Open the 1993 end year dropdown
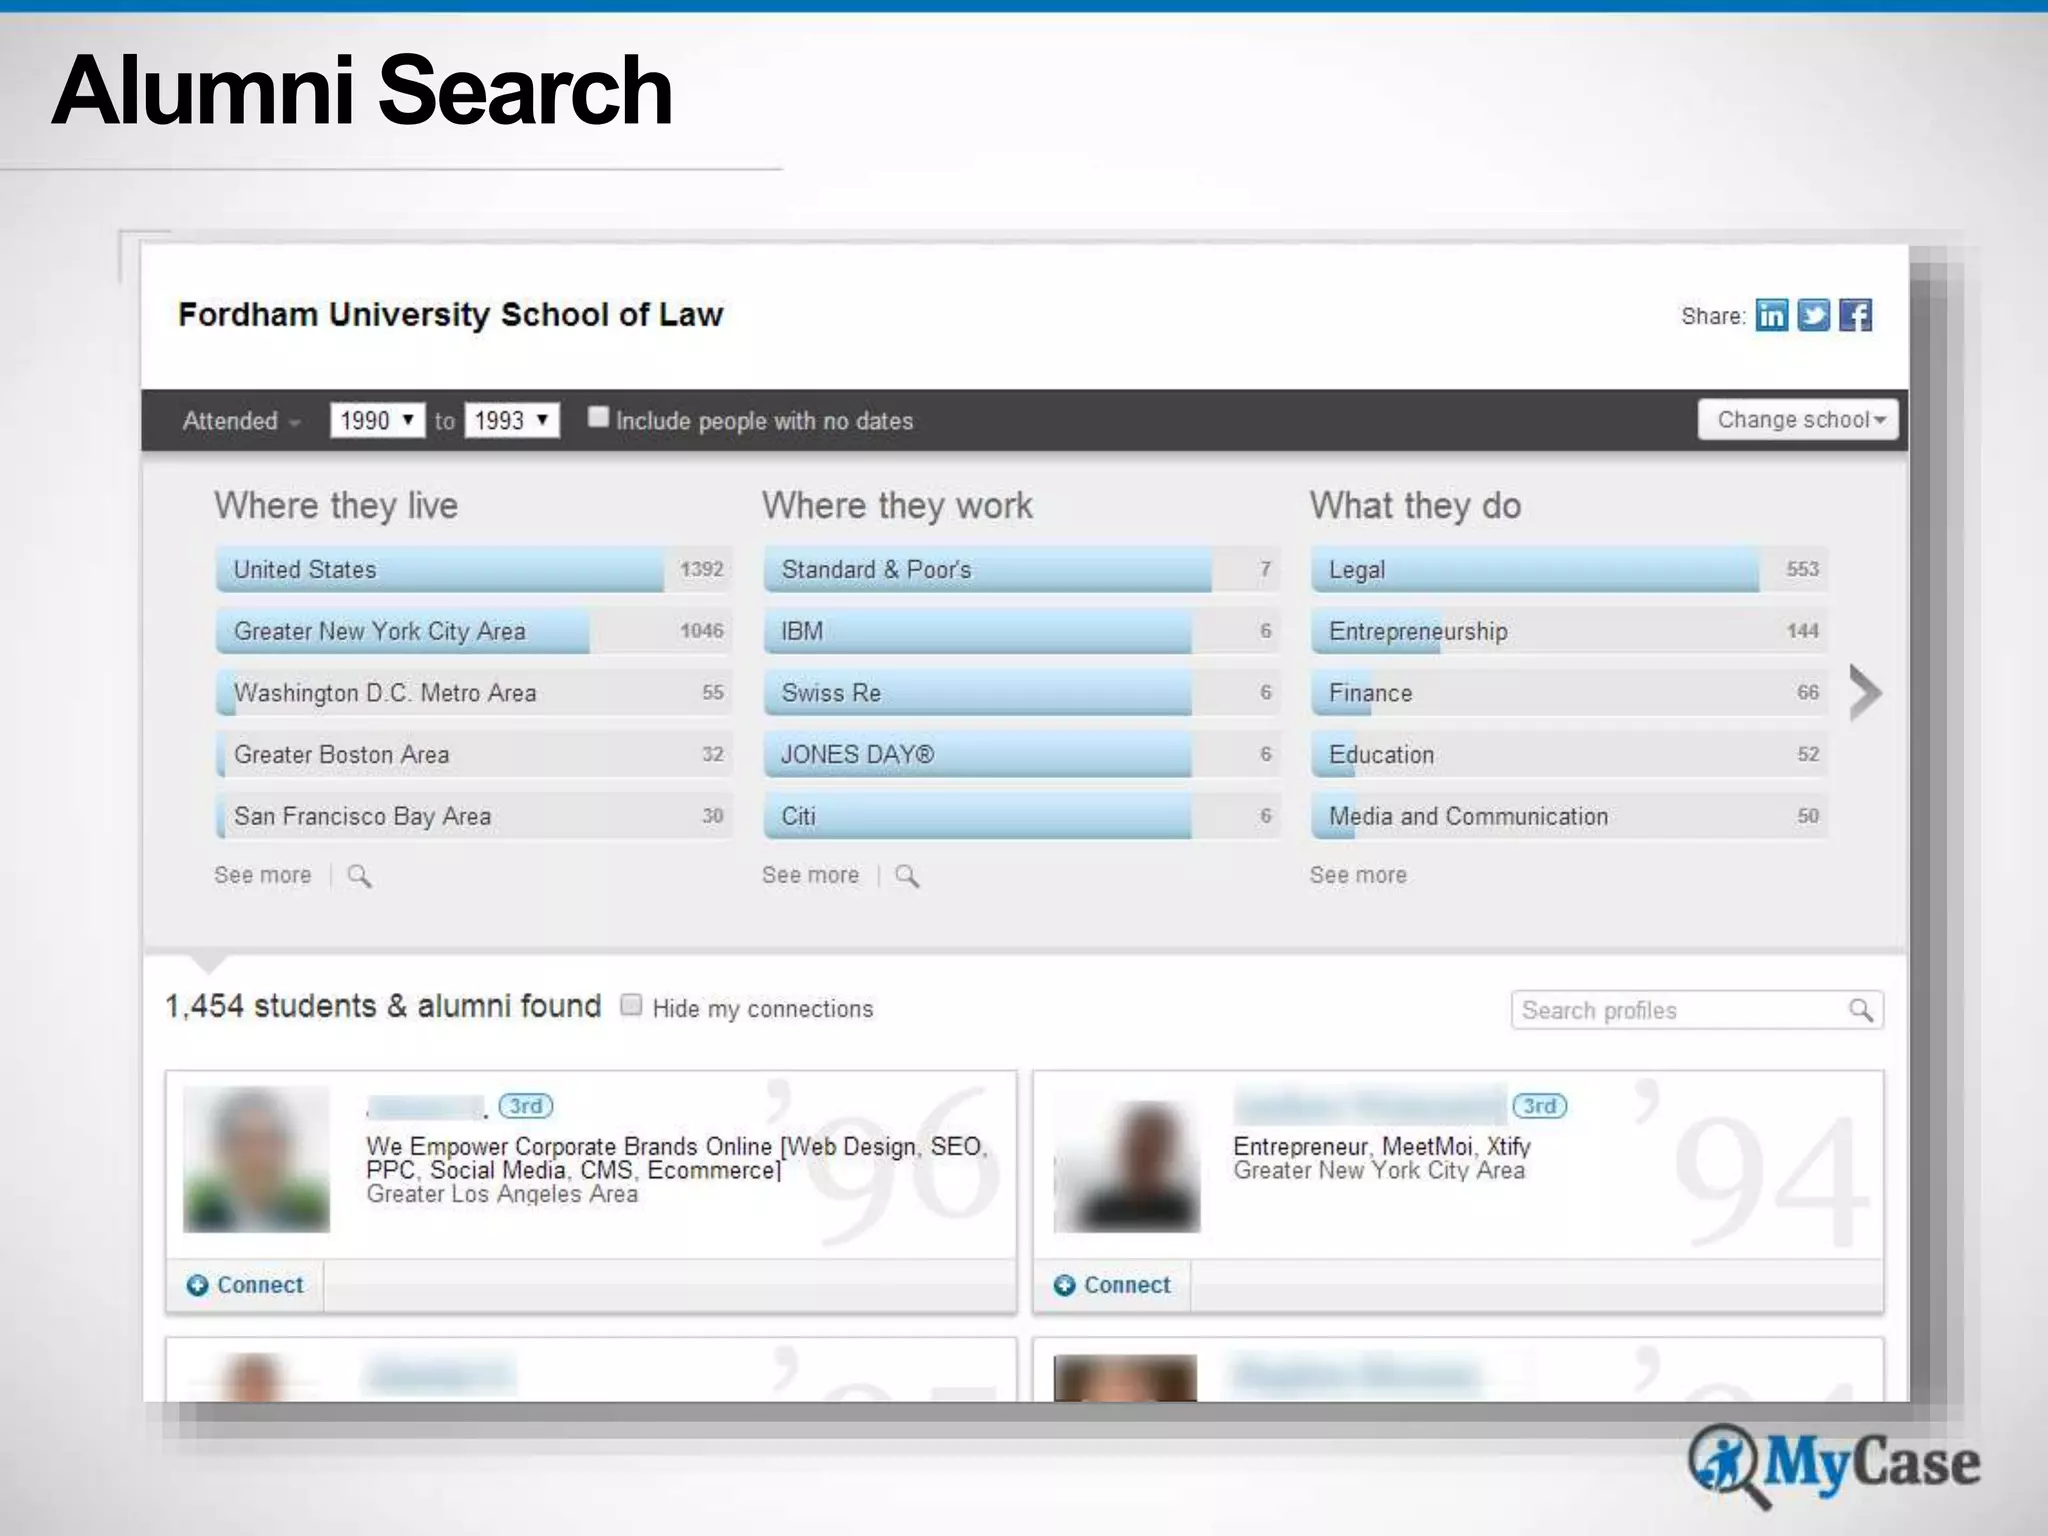 click(x=512, y=420)
